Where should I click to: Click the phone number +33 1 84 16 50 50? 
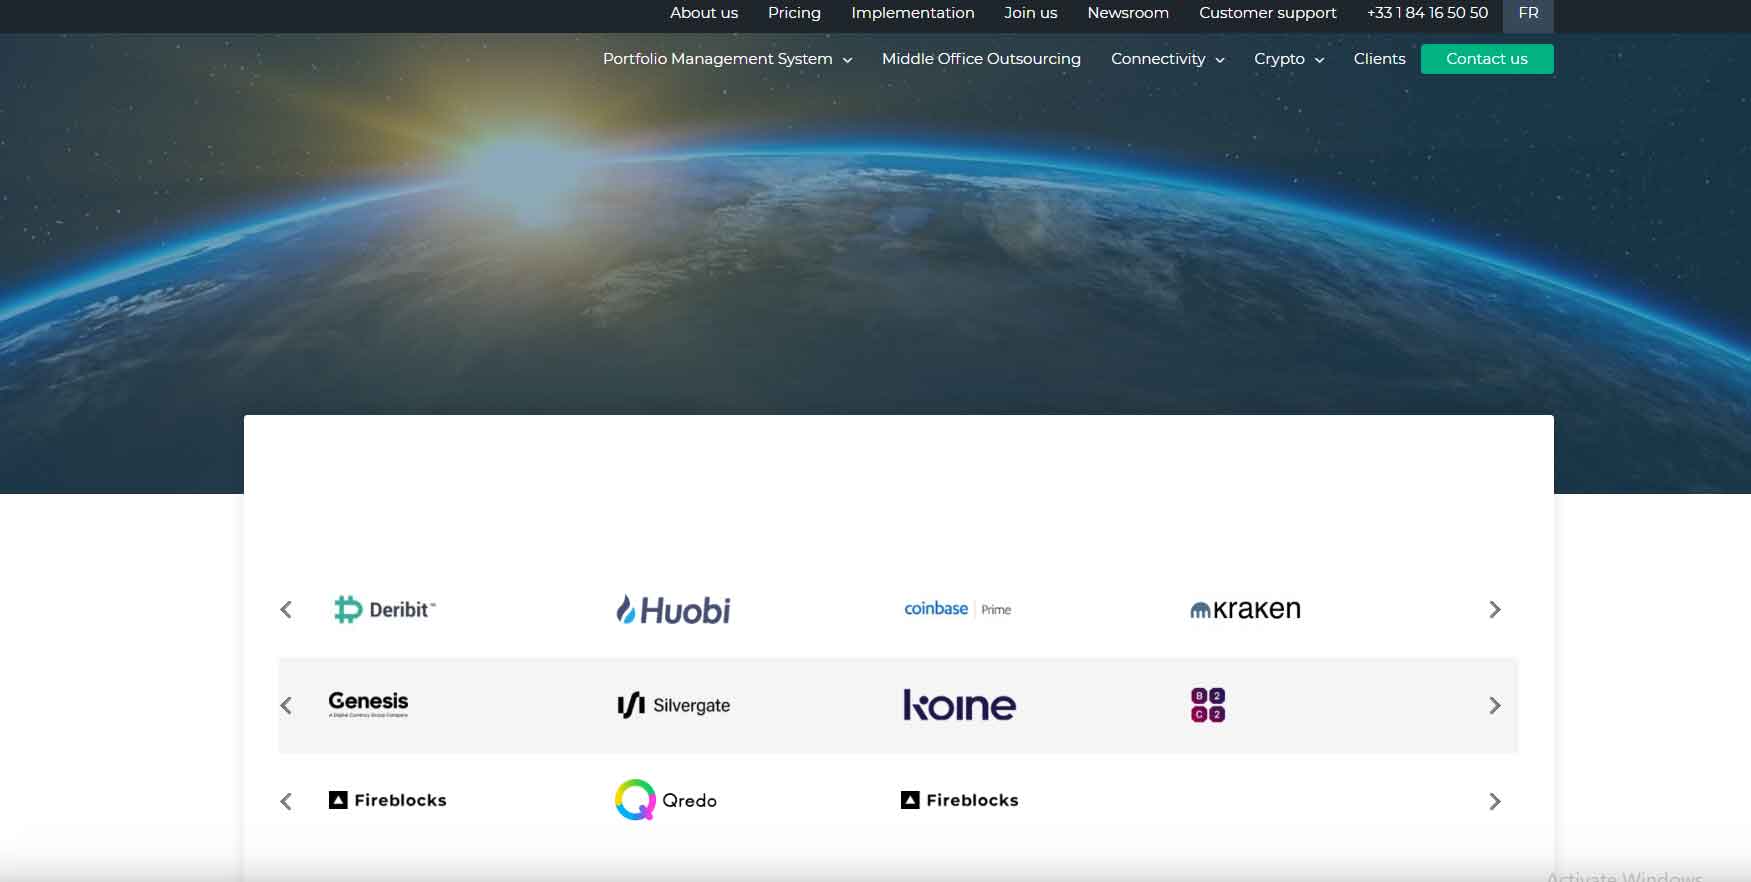(x=1427, y=13)
